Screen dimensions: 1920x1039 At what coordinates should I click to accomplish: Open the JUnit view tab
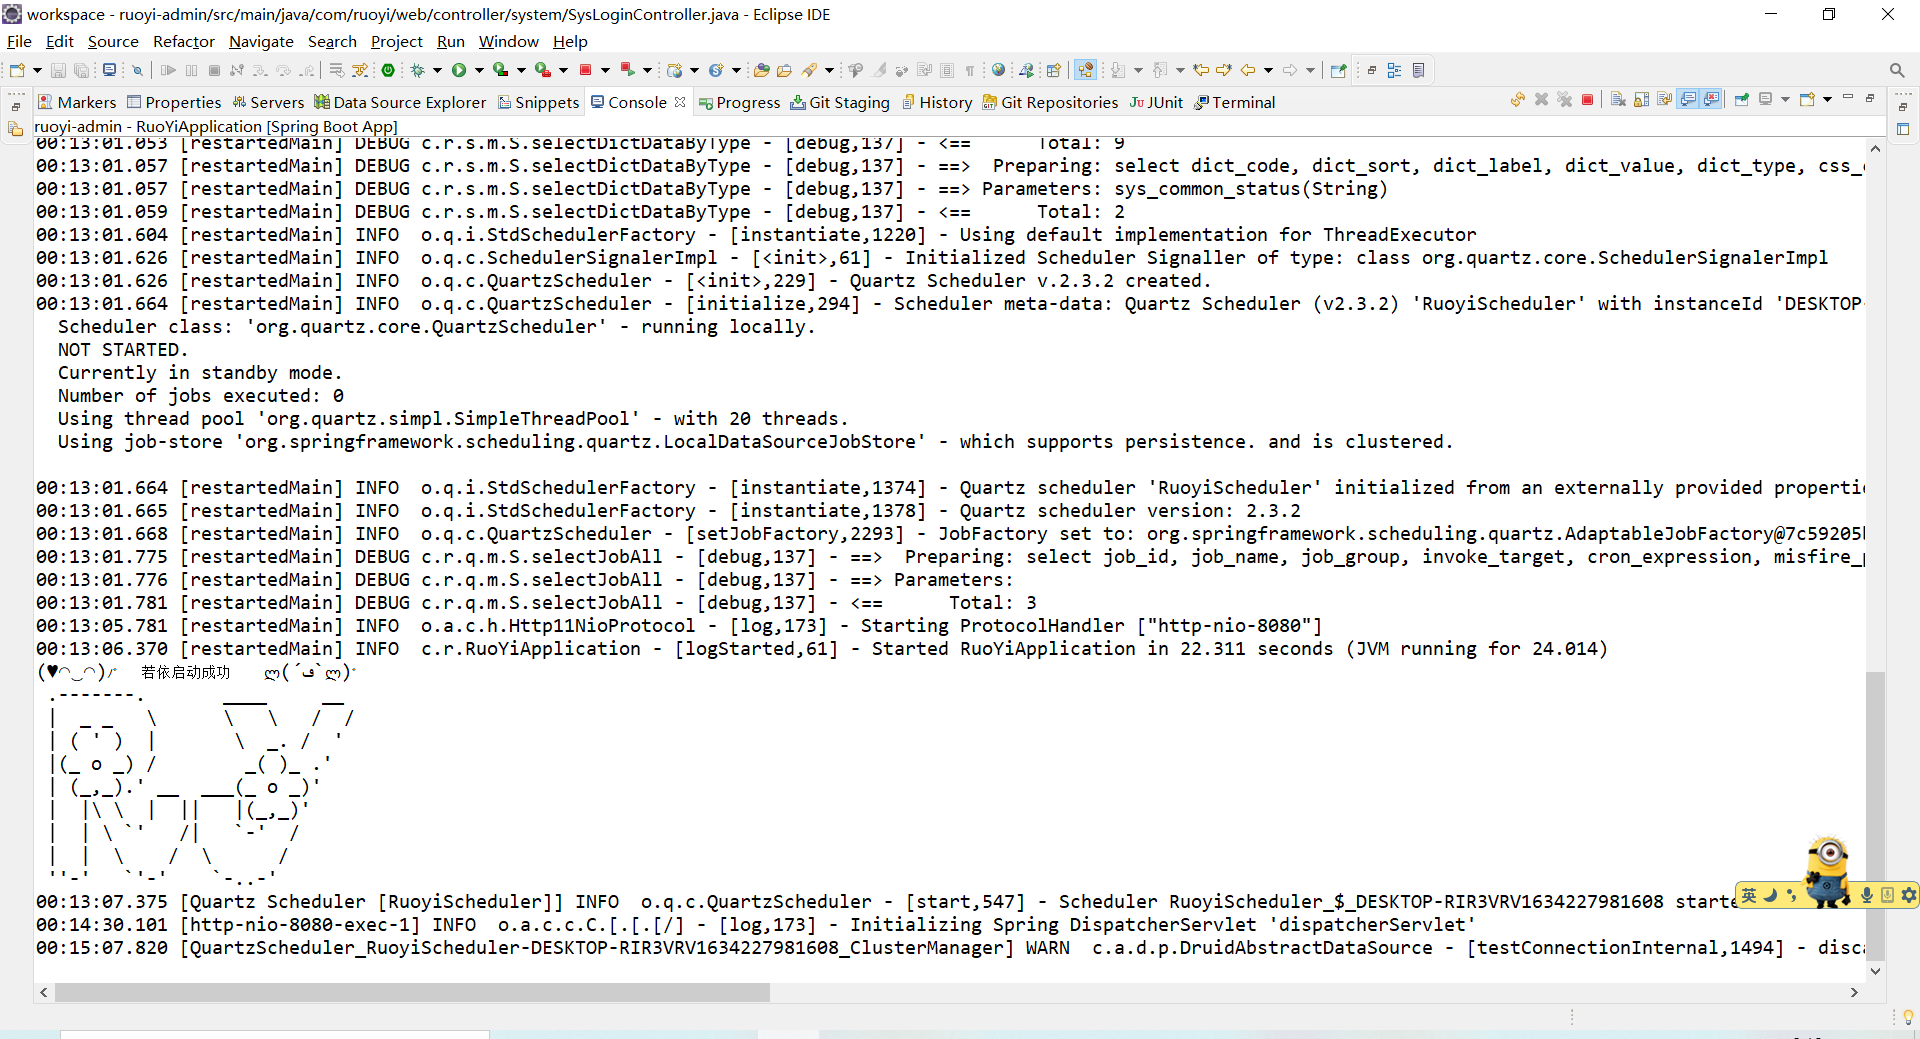point(1156,102)
